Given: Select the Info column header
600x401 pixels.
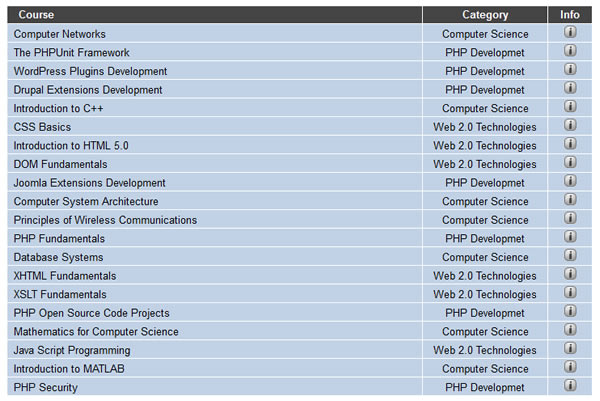Looking at the screenshot, I should pyautogui.click(x=570, y=15).
